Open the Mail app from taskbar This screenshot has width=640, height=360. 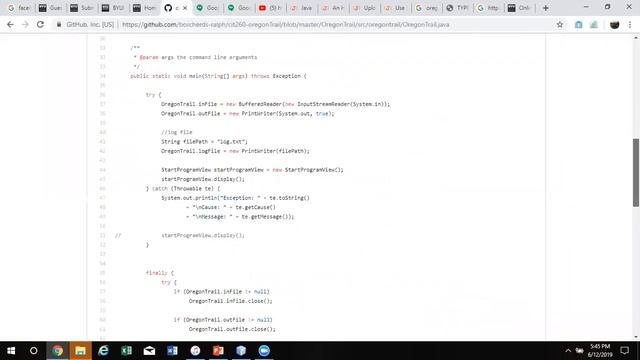(x=149, y=351)
